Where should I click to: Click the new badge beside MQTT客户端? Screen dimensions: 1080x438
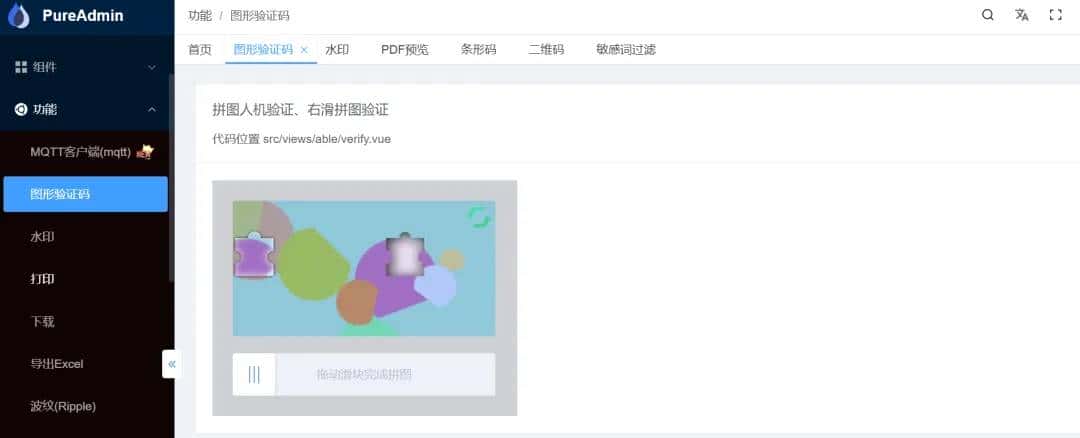point(145,152)
